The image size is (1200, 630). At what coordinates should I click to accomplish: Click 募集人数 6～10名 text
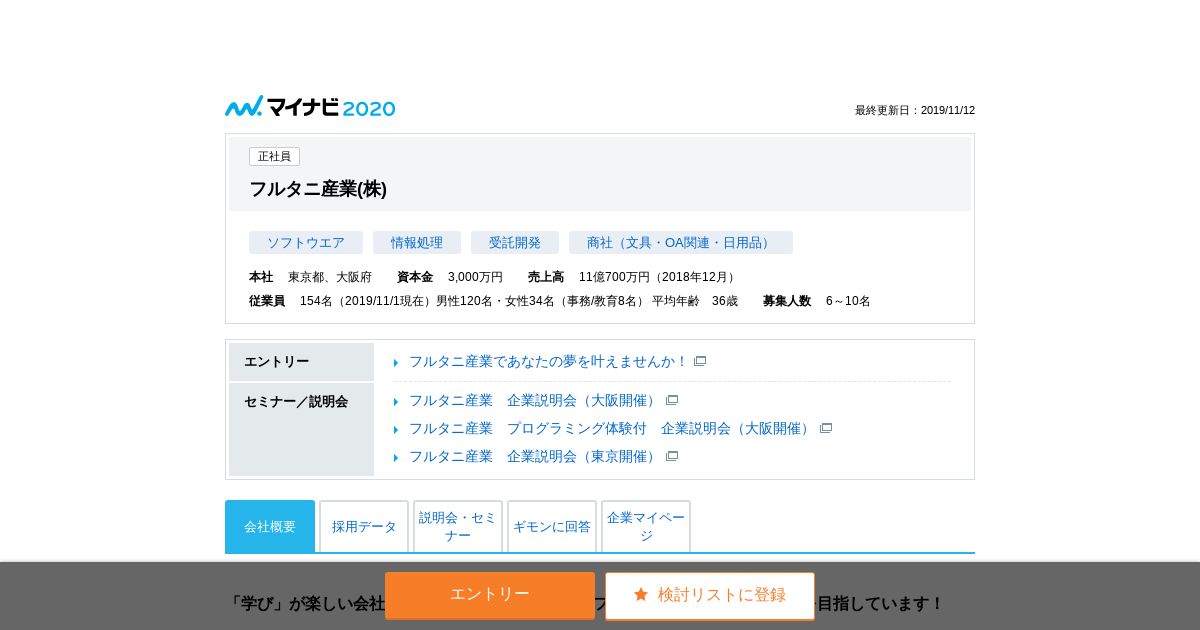[817, 301]
